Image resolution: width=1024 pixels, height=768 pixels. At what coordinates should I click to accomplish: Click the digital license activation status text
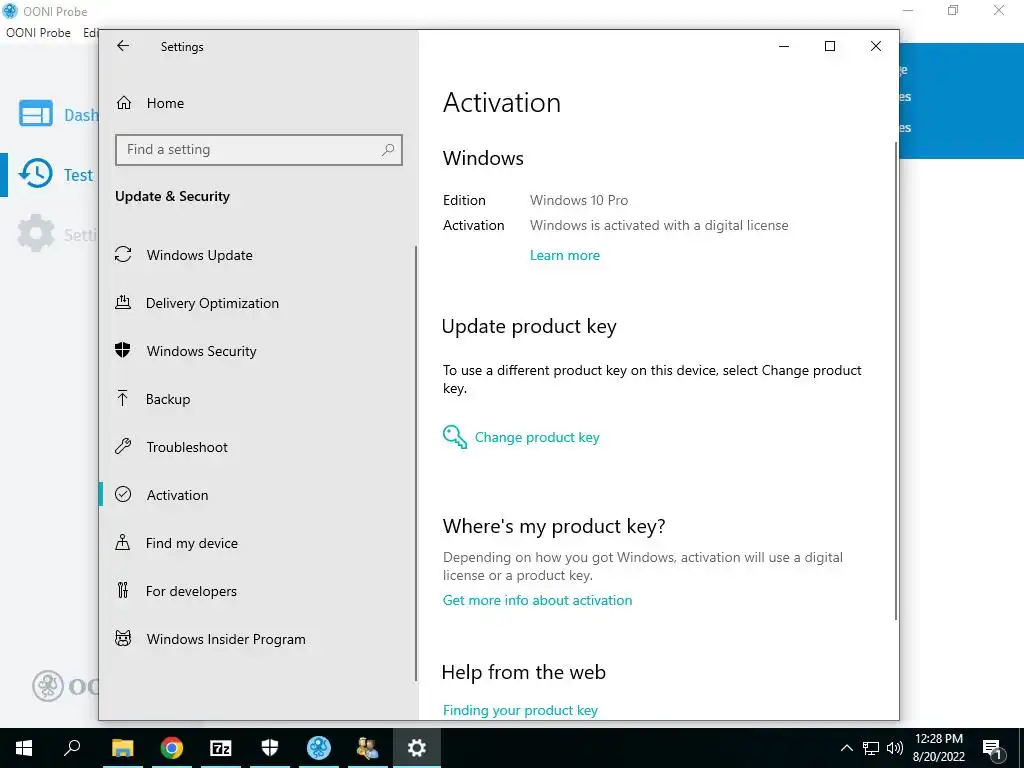click(659, 225)
